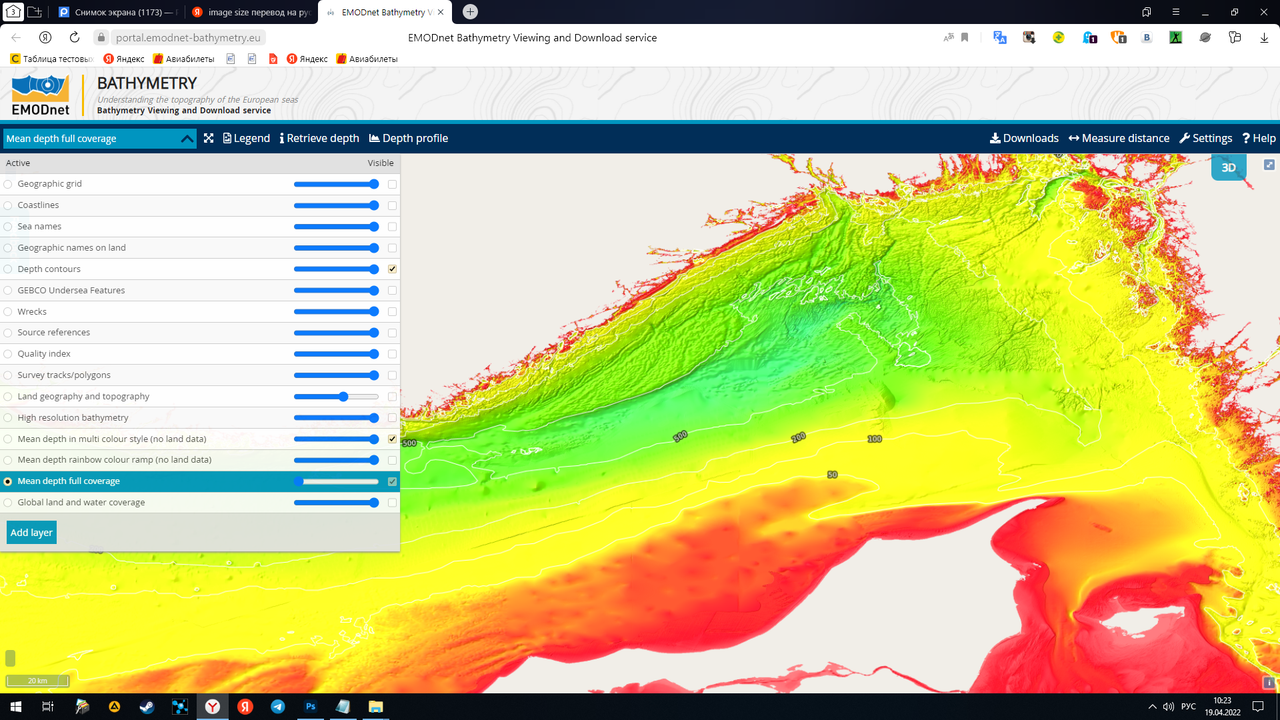Click the fullscreen expand icon beside Legend
Screen dimensions: 1280x720
click(208, 138)
